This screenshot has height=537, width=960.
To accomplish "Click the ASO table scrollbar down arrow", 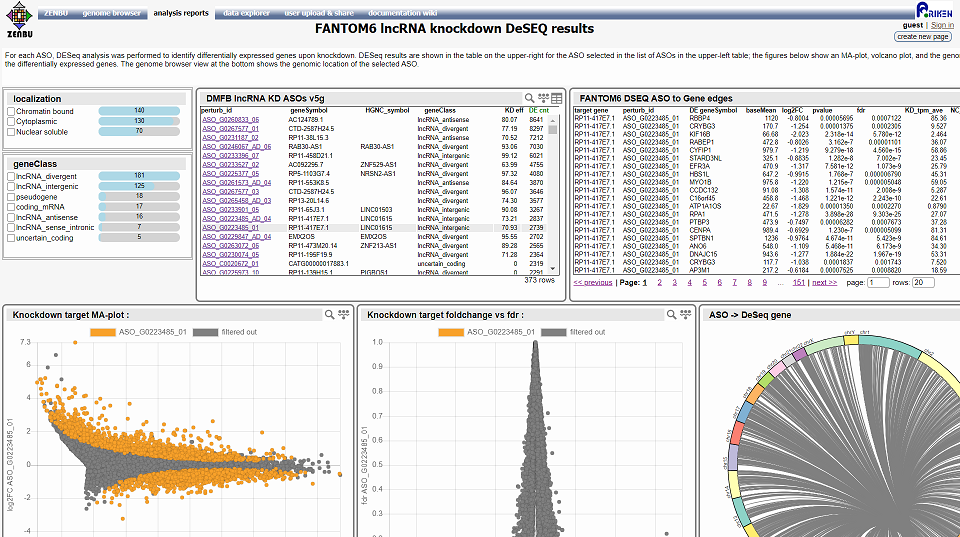I will [x=553, y=269].
